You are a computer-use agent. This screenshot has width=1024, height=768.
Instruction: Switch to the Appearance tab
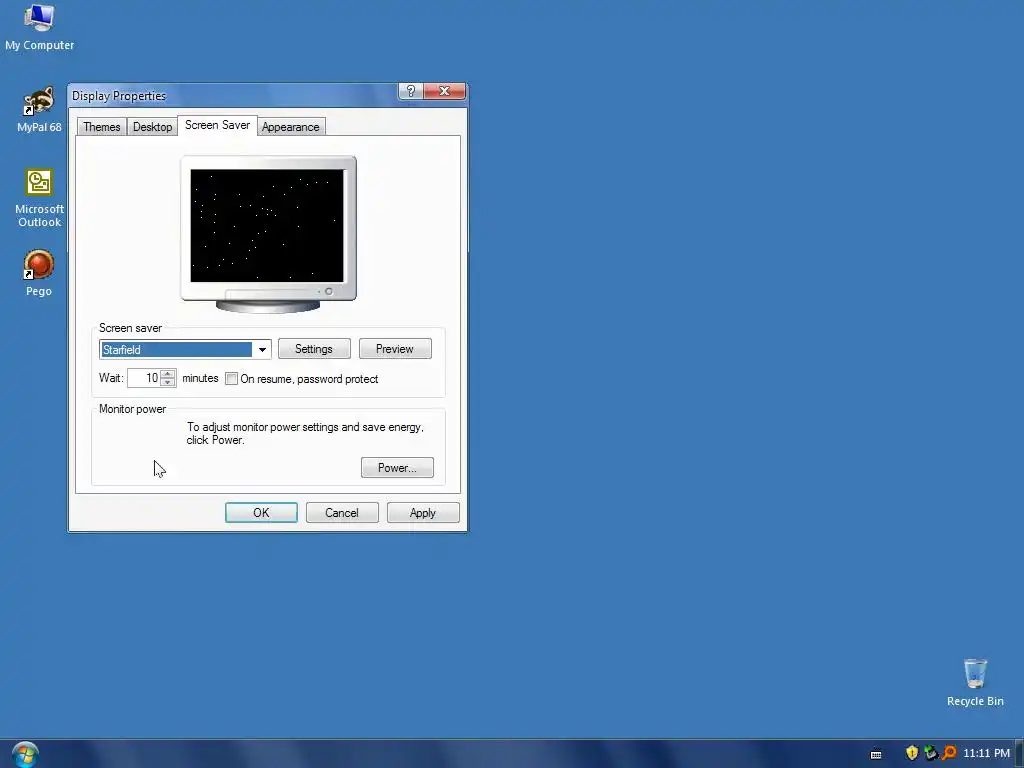coord(291,127)
